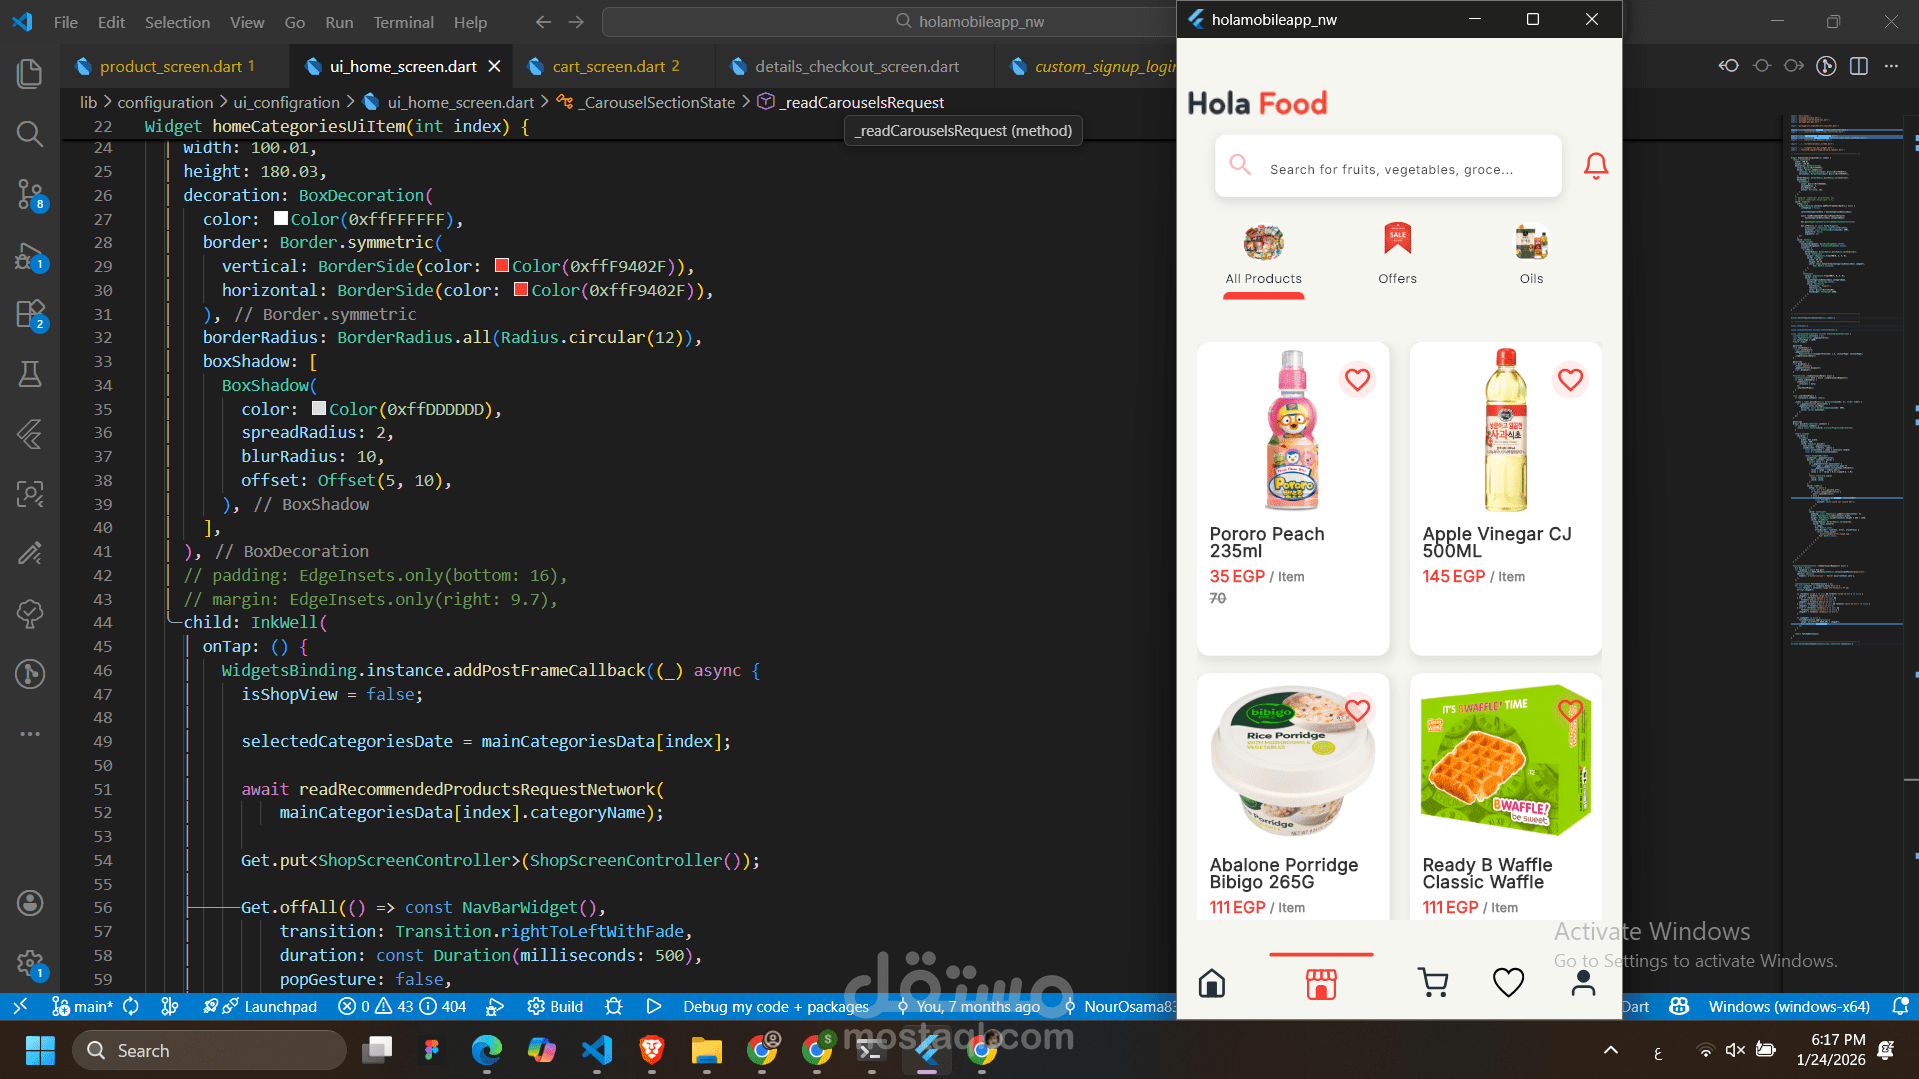Open the Profile icon in app bottom navigation
Viewport: 1919px width, 1079px height.
point(1583,983)
